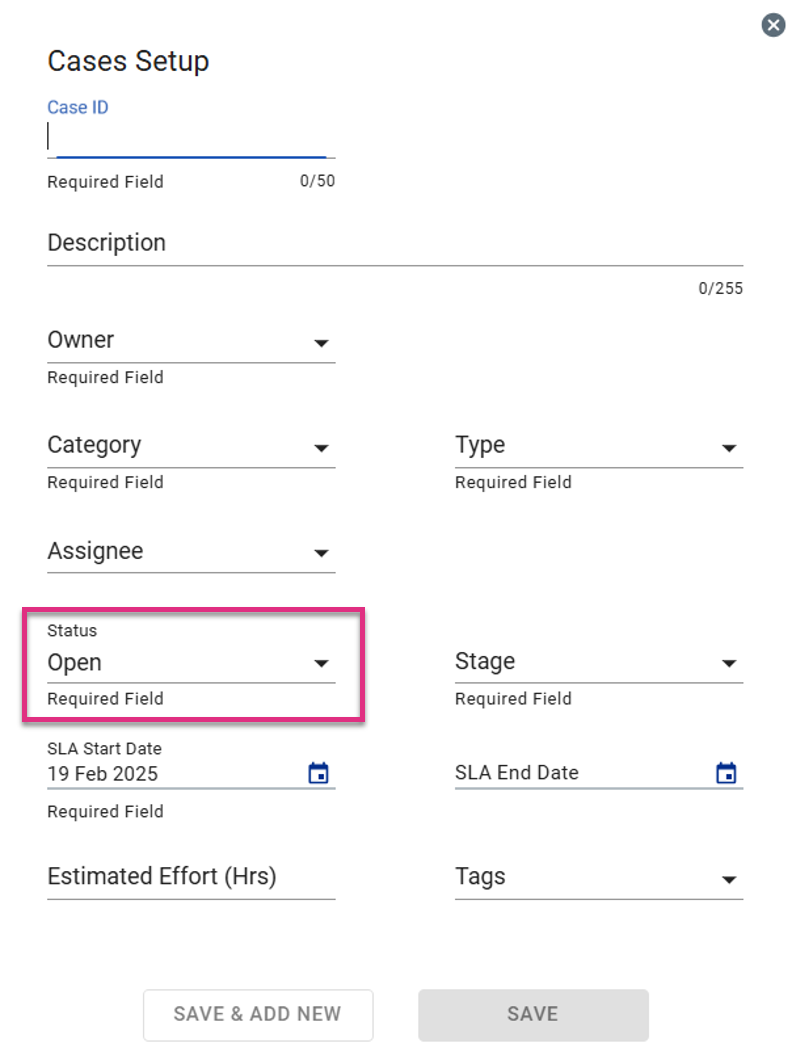Open the Tags dropdown
The height and width of the screenshot is (1056, 798).
599,878
